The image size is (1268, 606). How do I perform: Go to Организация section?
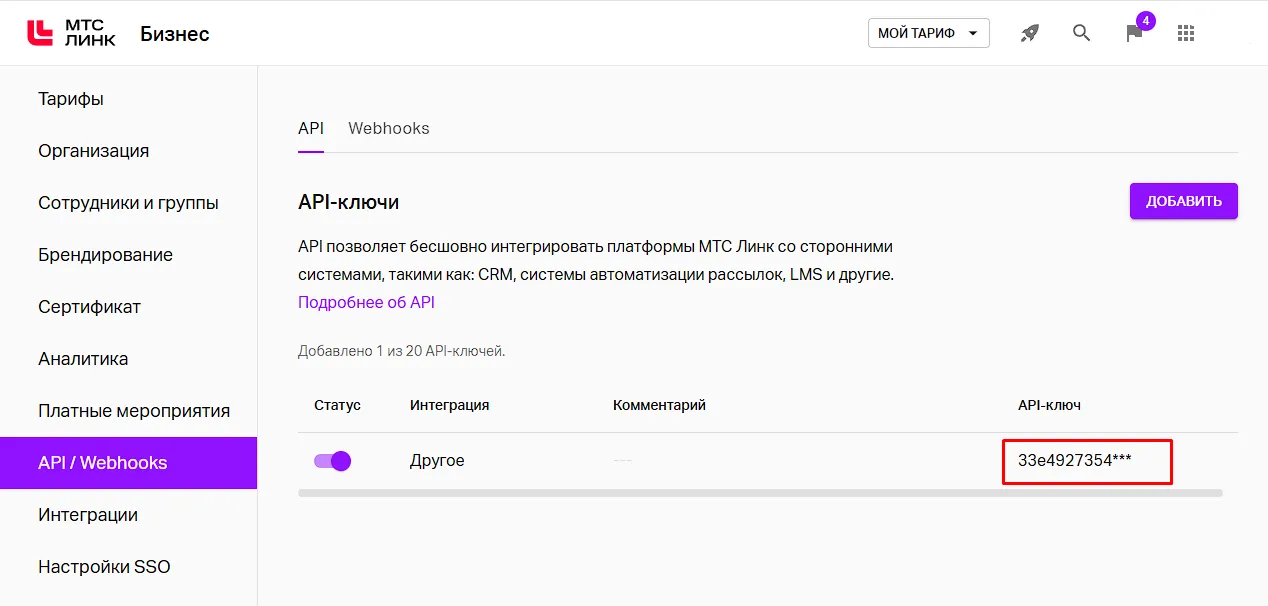(x=94, y=151)
